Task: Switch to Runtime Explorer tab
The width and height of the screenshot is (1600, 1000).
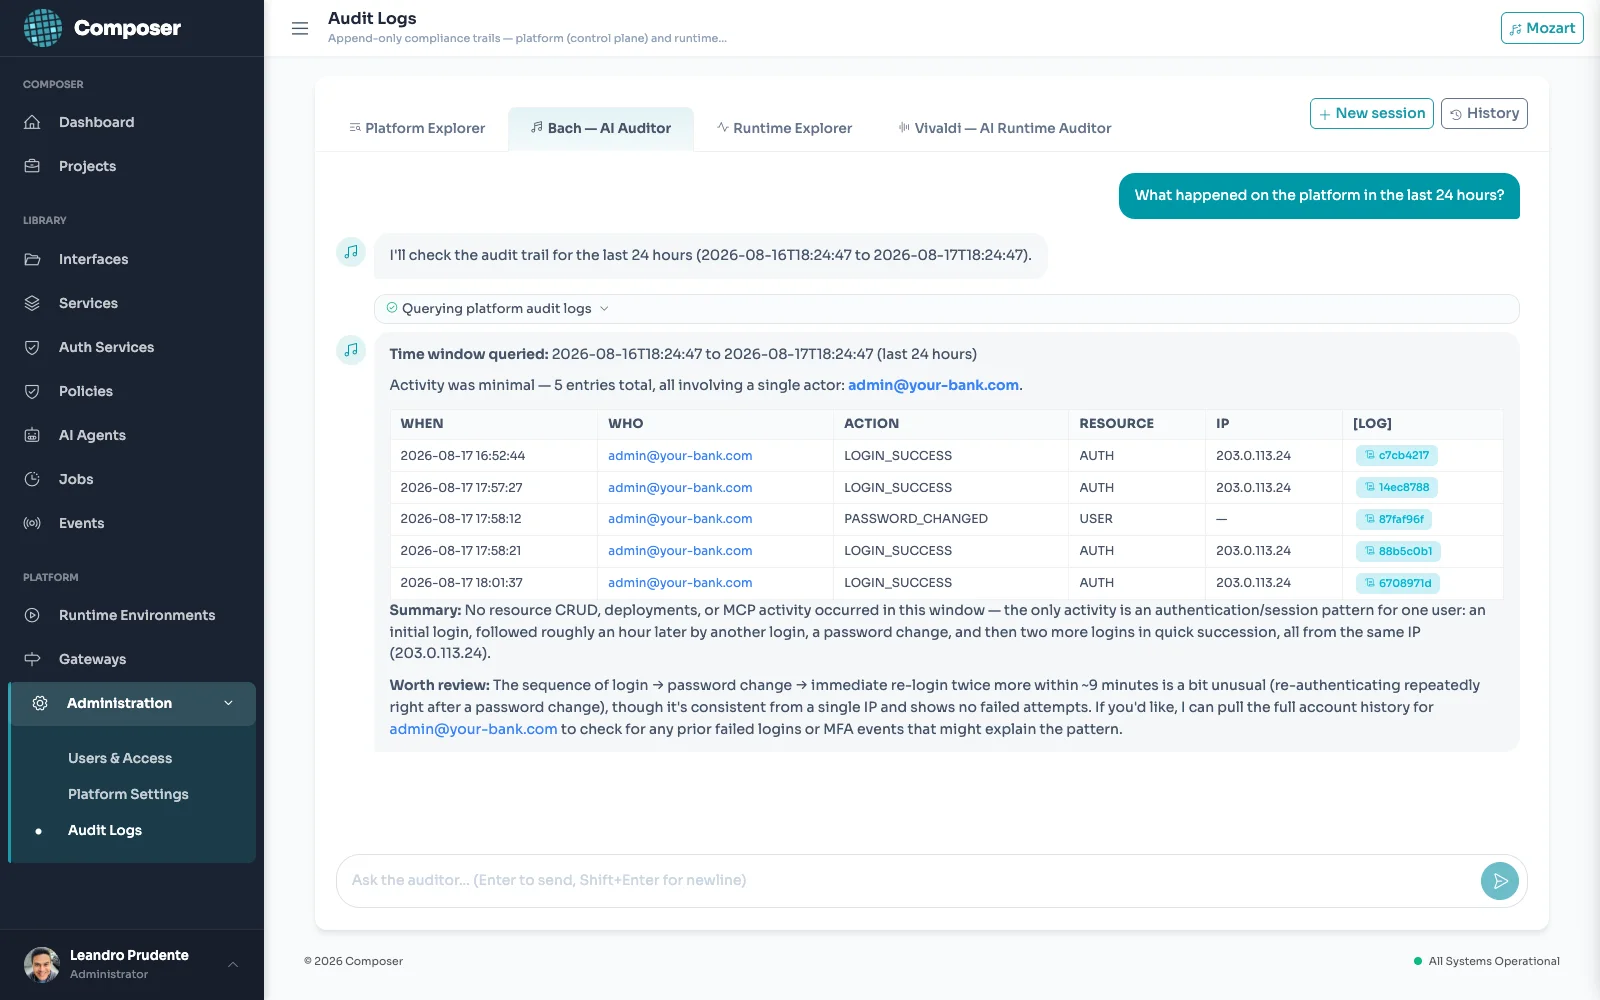Action: (784, 128)
